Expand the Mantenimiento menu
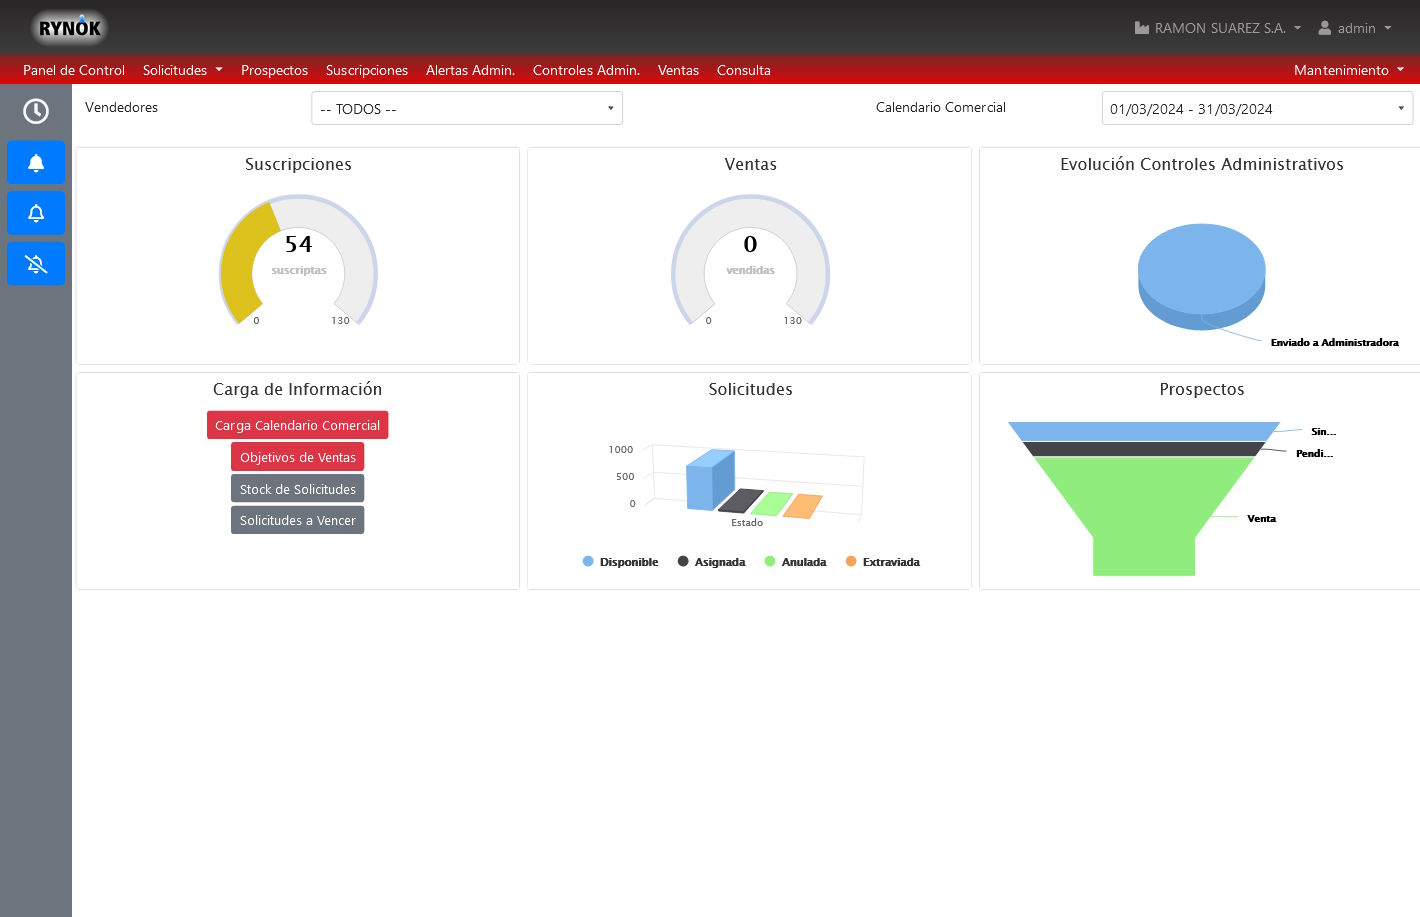 click(1348, 70)
